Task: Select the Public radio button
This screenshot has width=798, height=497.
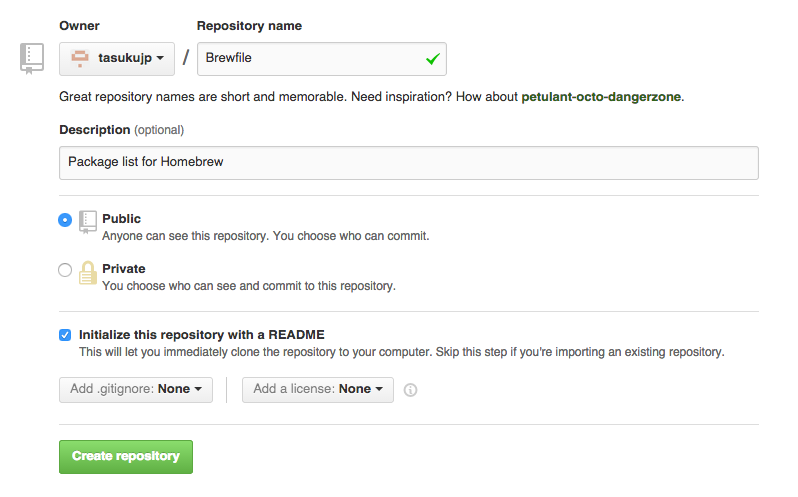Action: [x=65, y=220]
